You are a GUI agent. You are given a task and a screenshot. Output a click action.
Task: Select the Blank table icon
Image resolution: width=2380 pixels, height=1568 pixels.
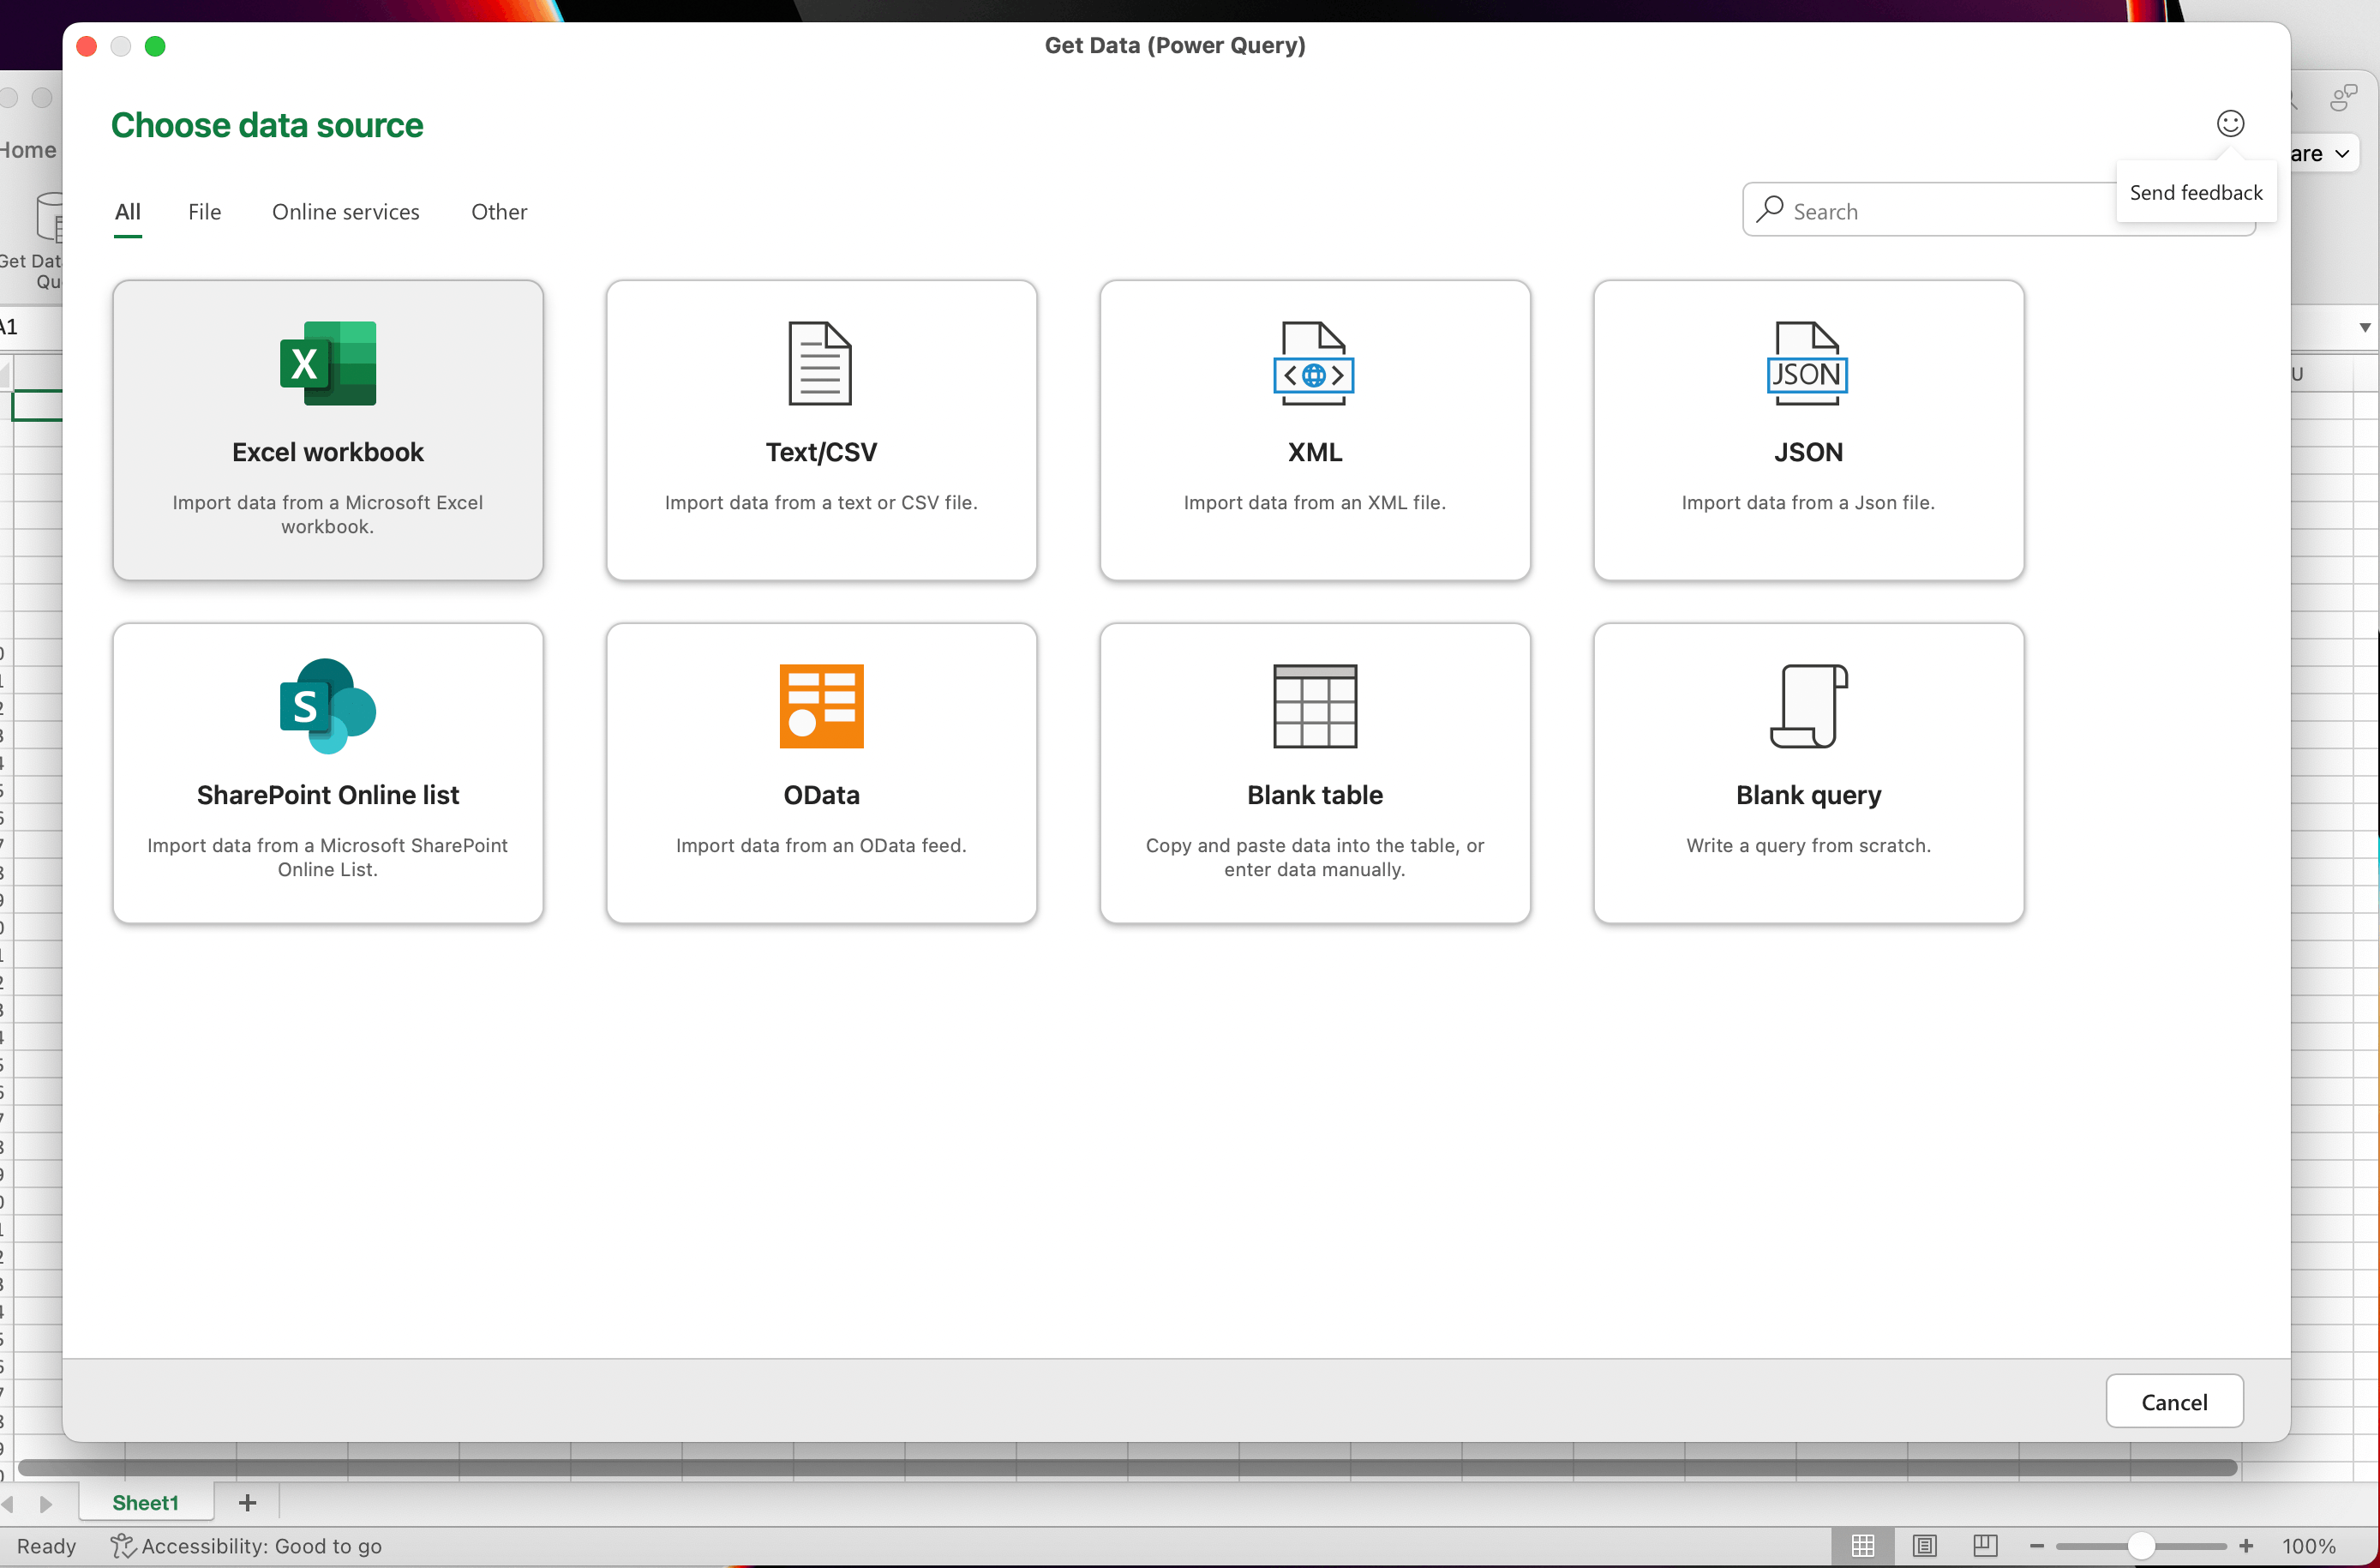(1314, 706)
